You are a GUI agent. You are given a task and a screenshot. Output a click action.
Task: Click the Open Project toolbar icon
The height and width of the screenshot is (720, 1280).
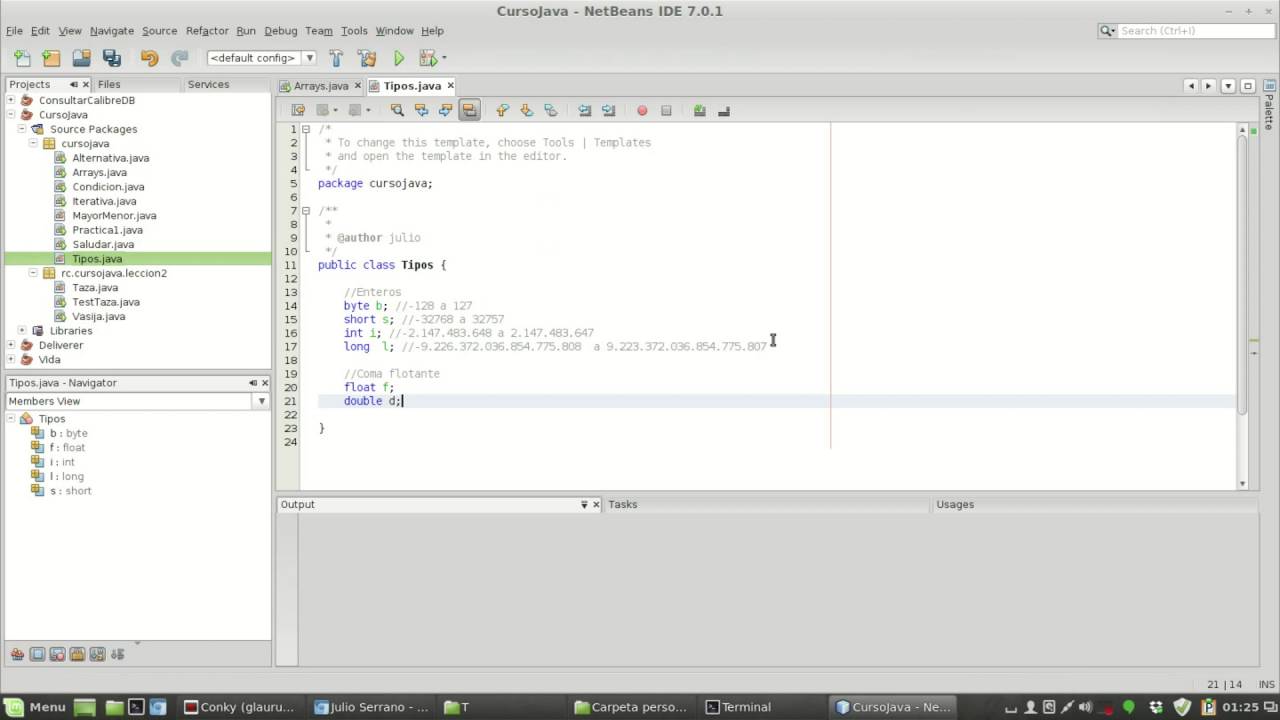point(81,58)
